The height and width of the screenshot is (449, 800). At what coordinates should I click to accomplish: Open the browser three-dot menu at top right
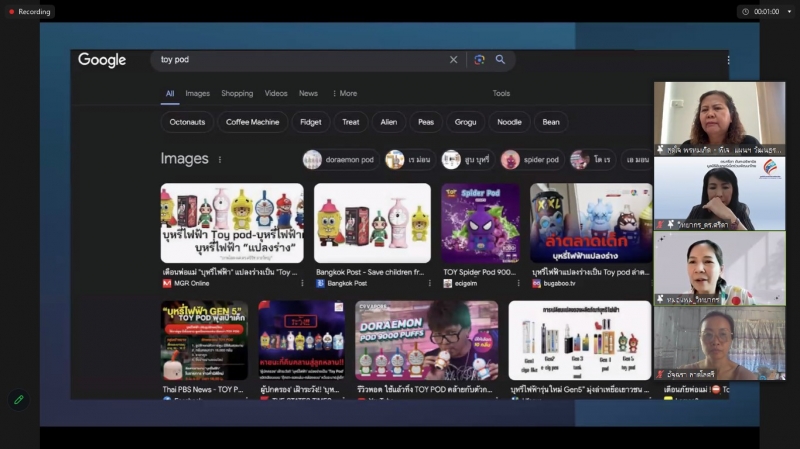point(728,60)
